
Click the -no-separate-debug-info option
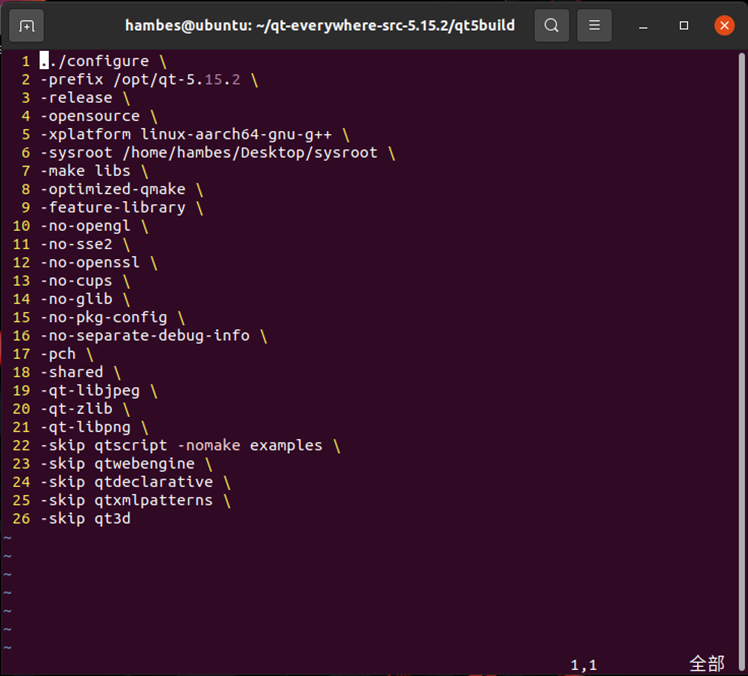click(144, 335)
